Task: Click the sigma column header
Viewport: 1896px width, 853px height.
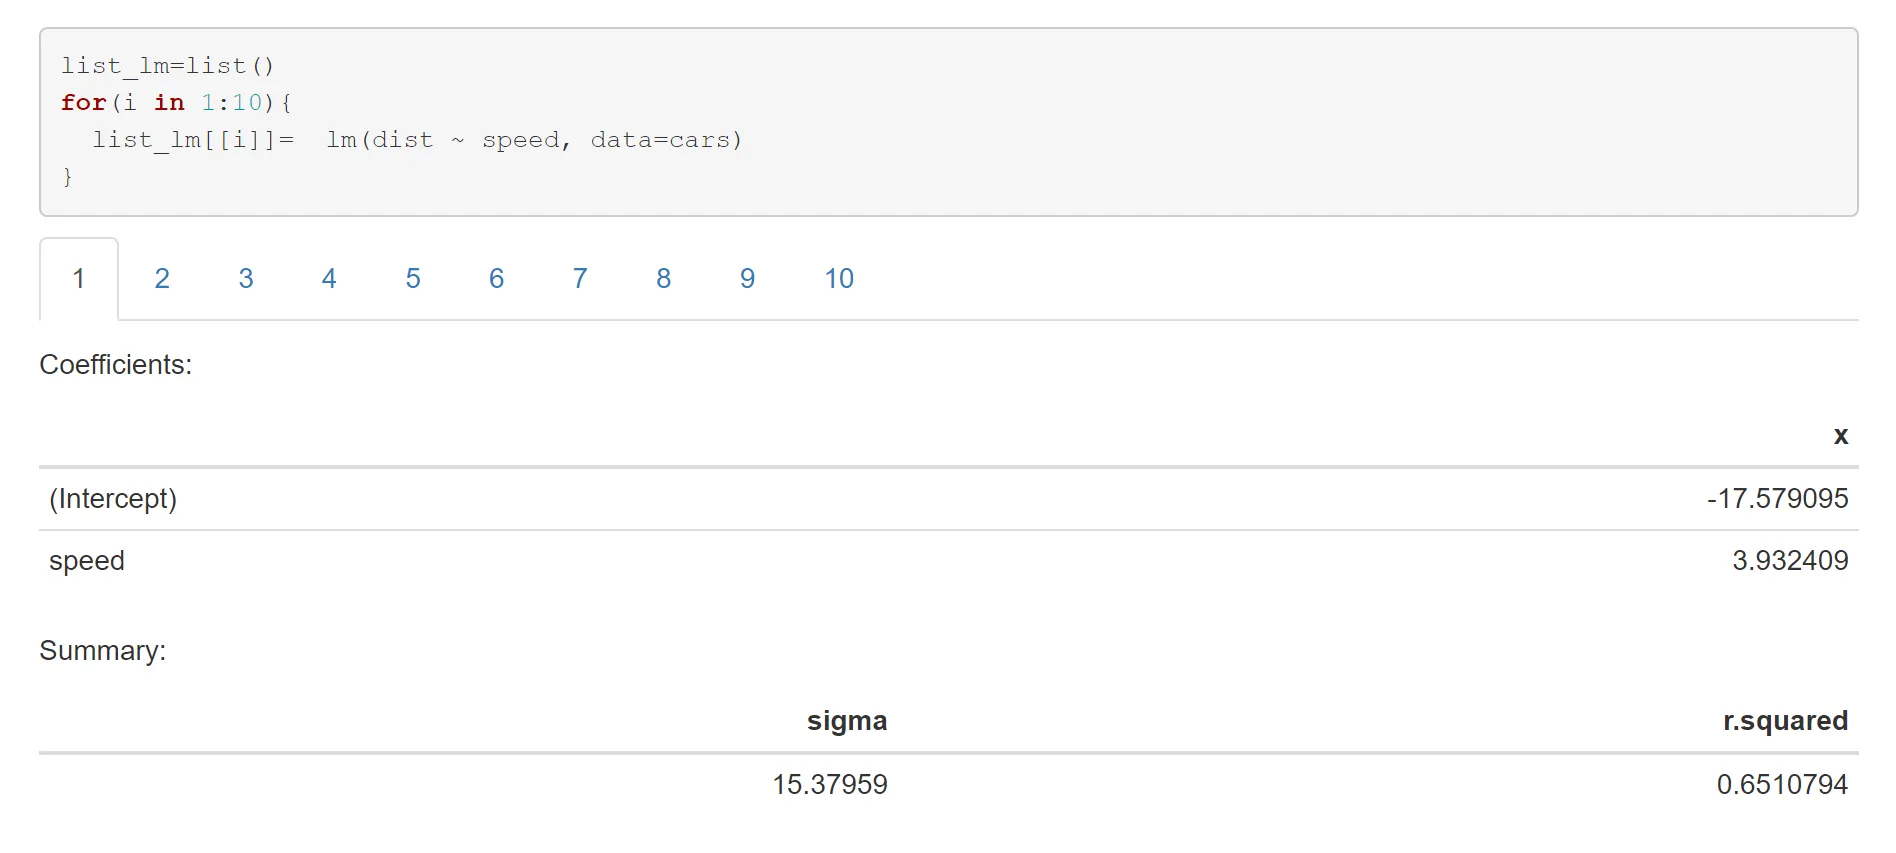Action: click(x=847, y=721)
